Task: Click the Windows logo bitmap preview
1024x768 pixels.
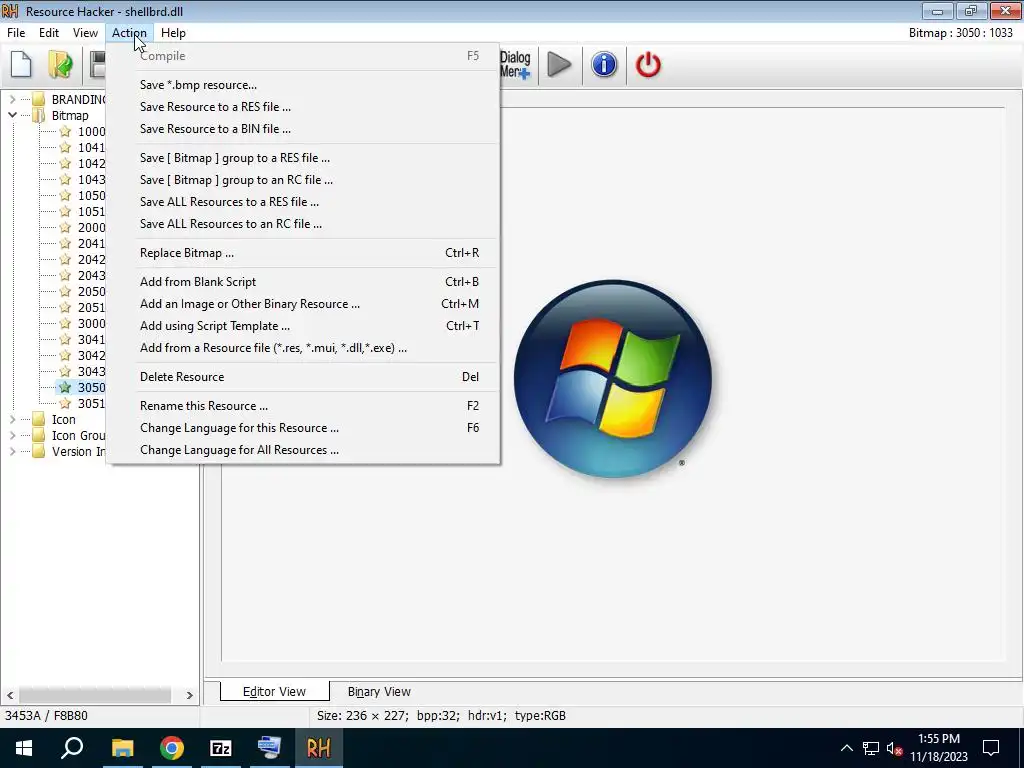Action: pyautogui.click(x=613, y=379)
